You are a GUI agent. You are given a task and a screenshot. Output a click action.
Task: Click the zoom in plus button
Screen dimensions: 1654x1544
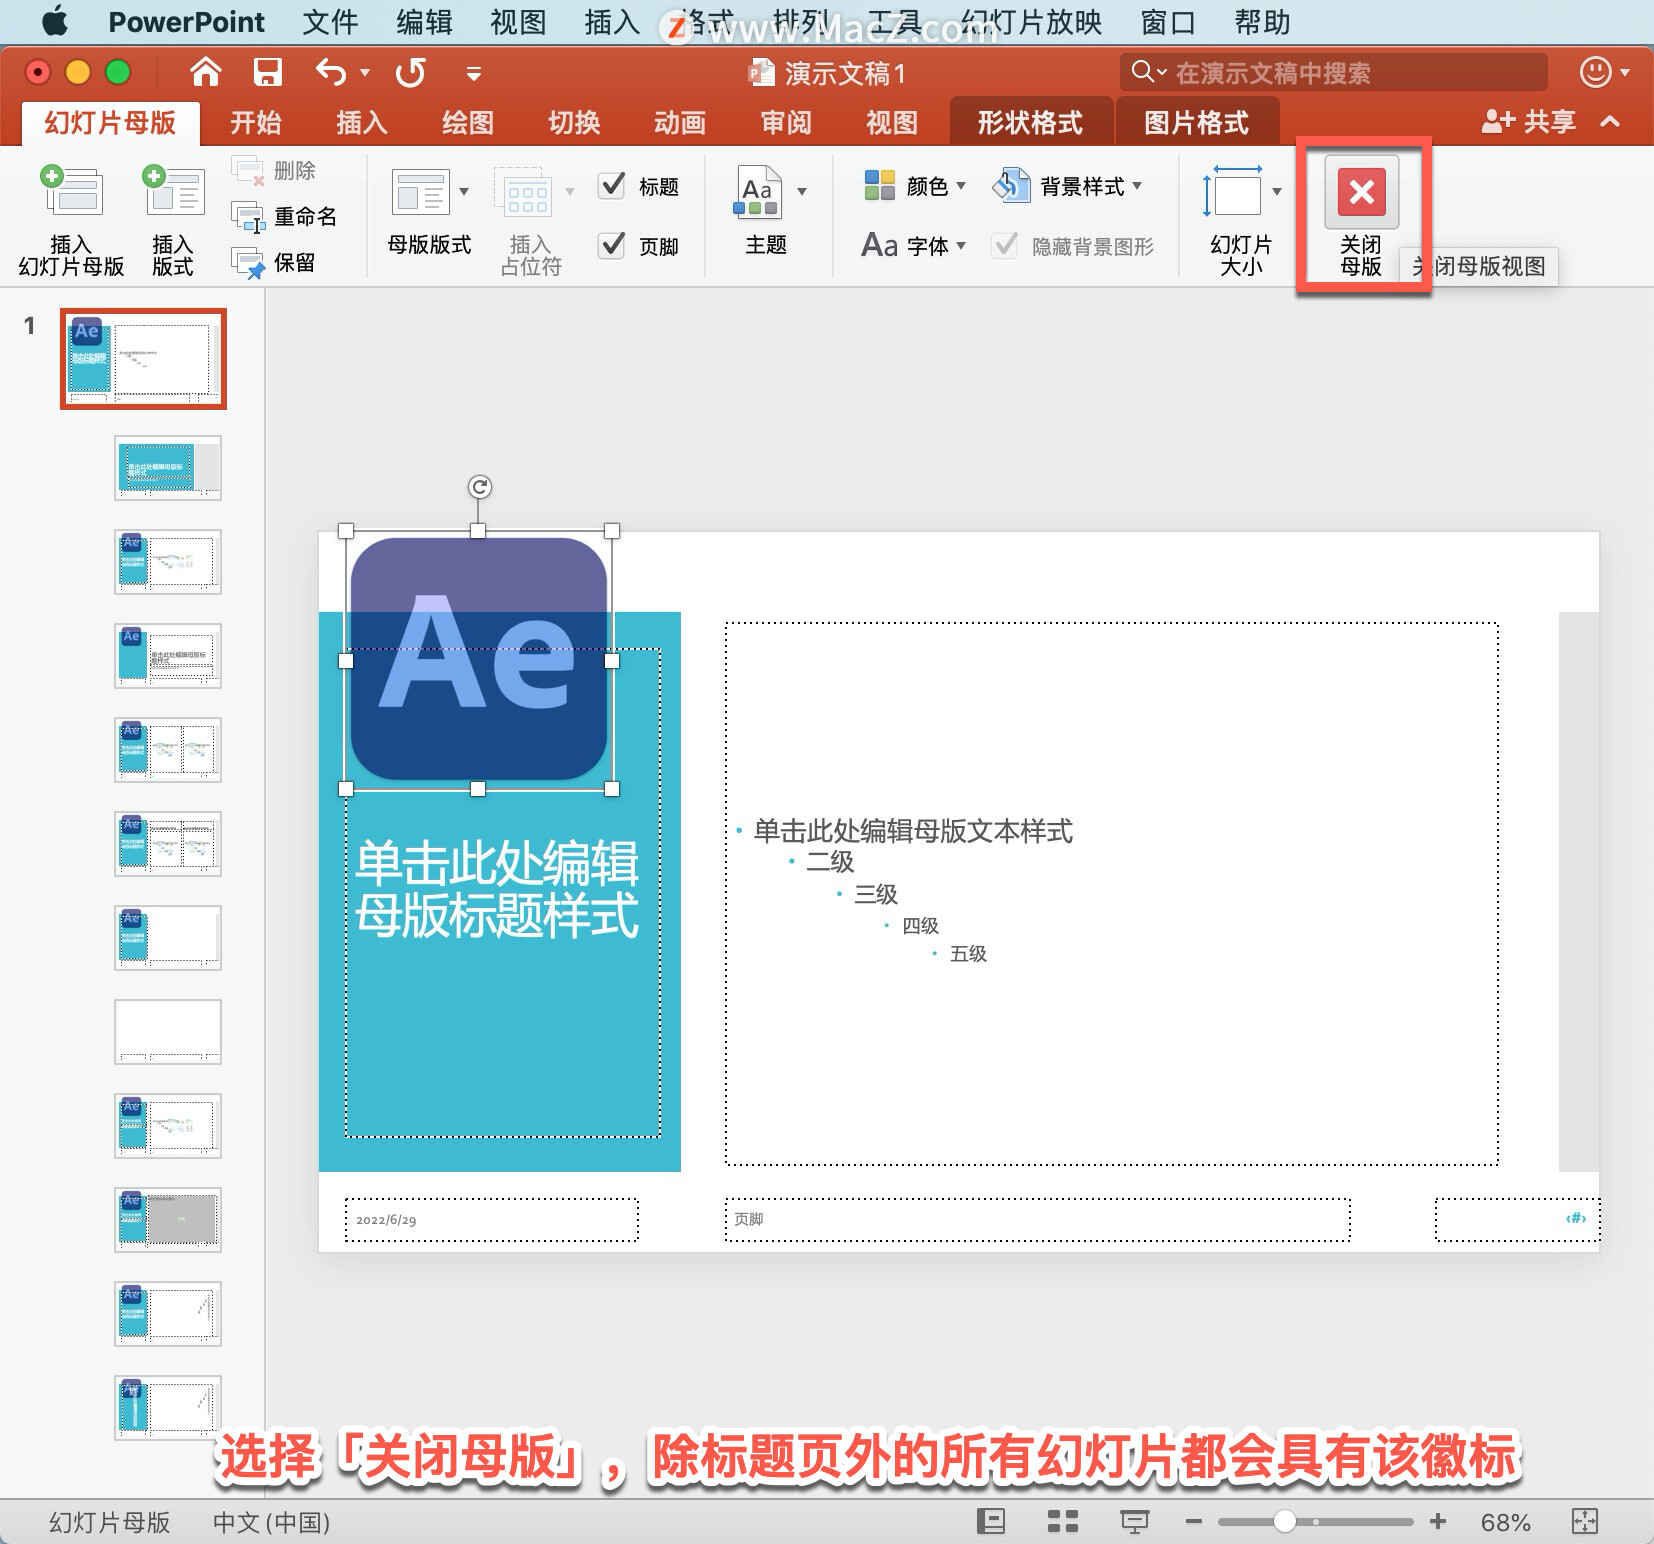tap(1438, 1522)
